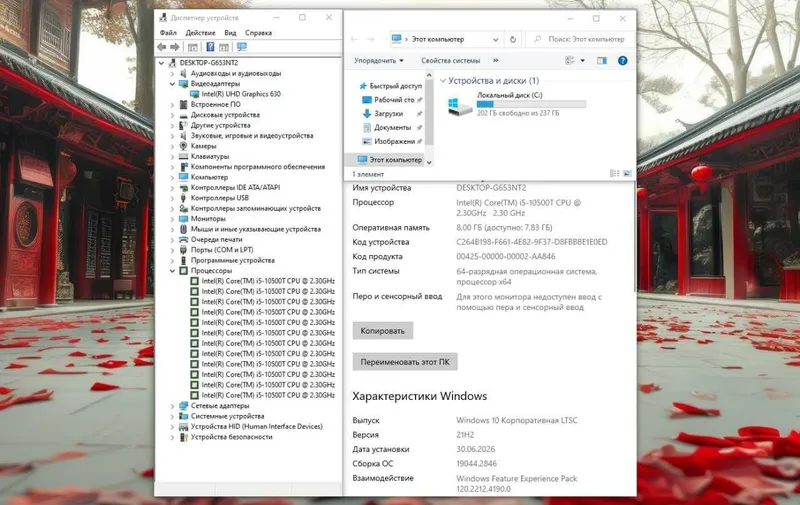
Task: Click the Этот компьютер address bar path
Action: (x=438, y=39)
